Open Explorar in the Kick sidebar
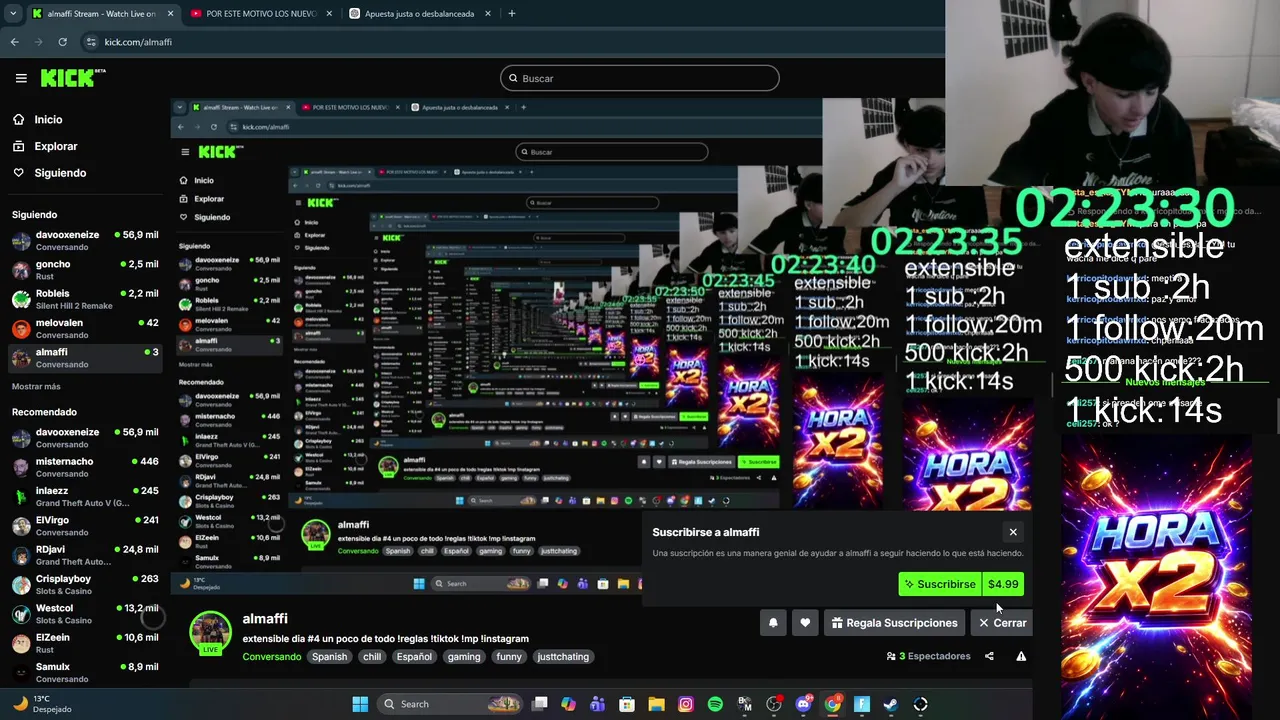Screen dimensions: 1280x720 pyautogui.click(x=55, y=146)
